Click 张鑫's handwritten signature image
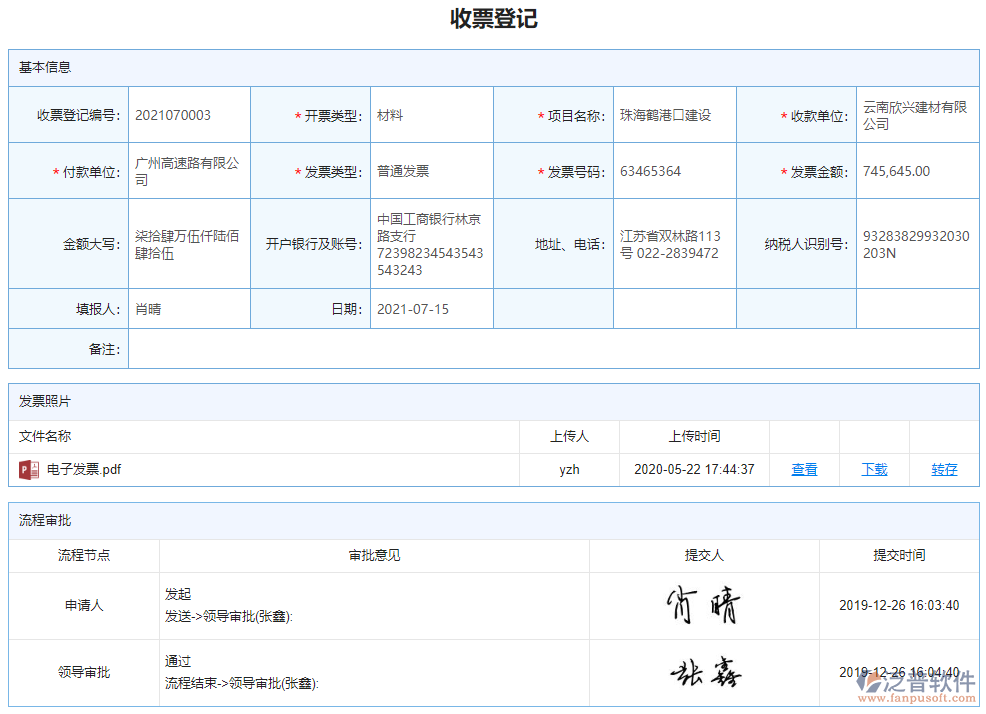Screen dimensions: 986x714 tap(705, 672)
